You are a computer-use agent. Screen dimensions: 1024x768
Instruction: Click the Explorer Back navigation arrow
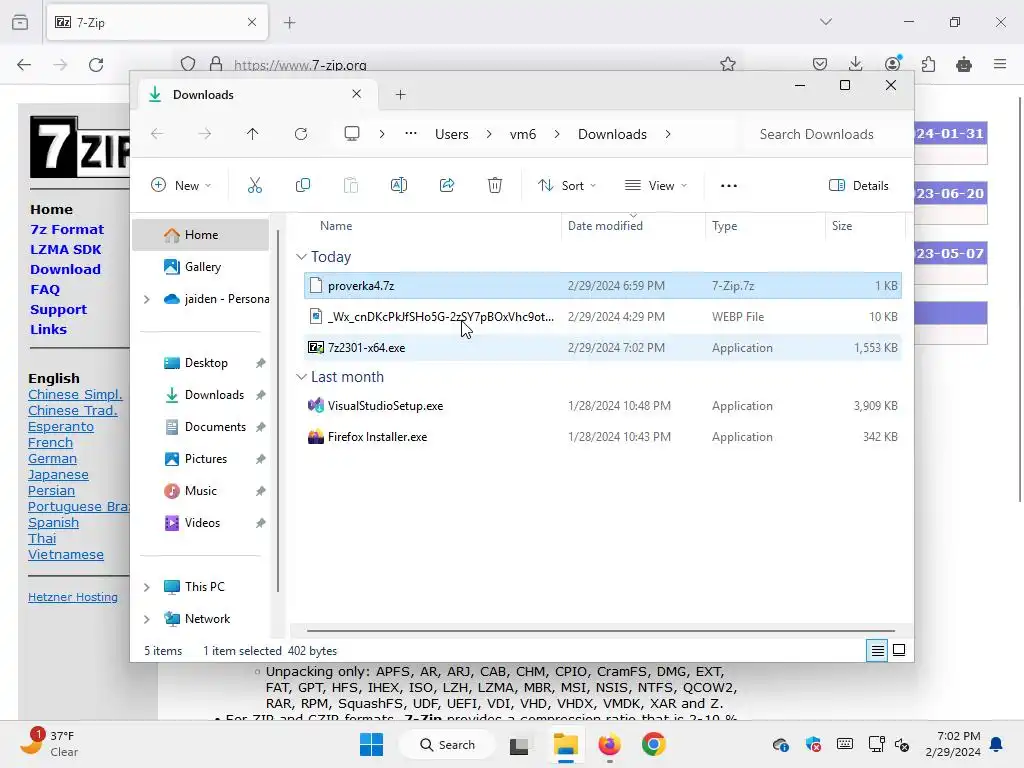click(x=157, y=134)
